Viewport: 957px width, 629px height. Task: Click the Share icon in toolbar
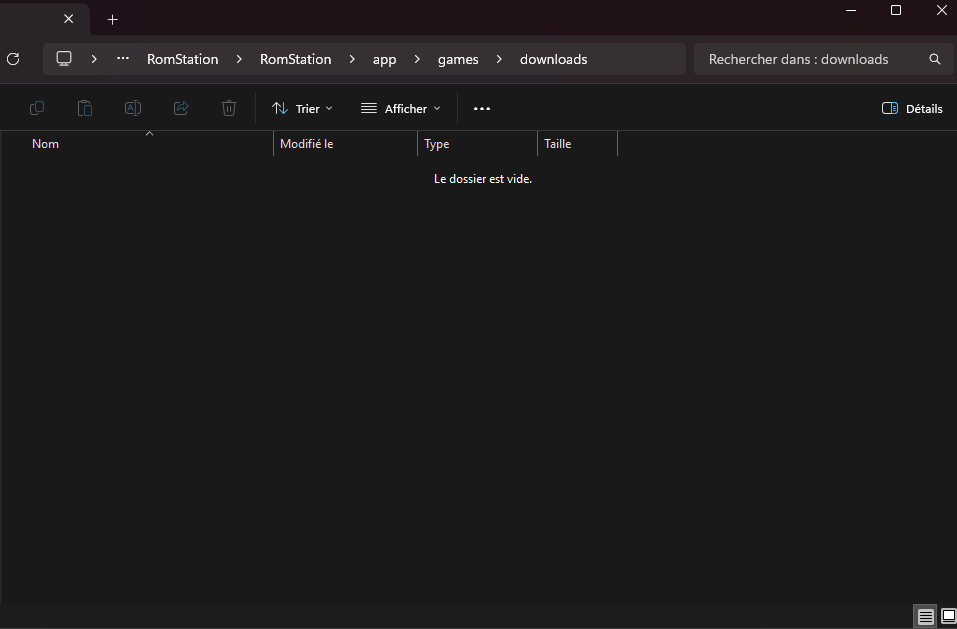pos(181,108)
